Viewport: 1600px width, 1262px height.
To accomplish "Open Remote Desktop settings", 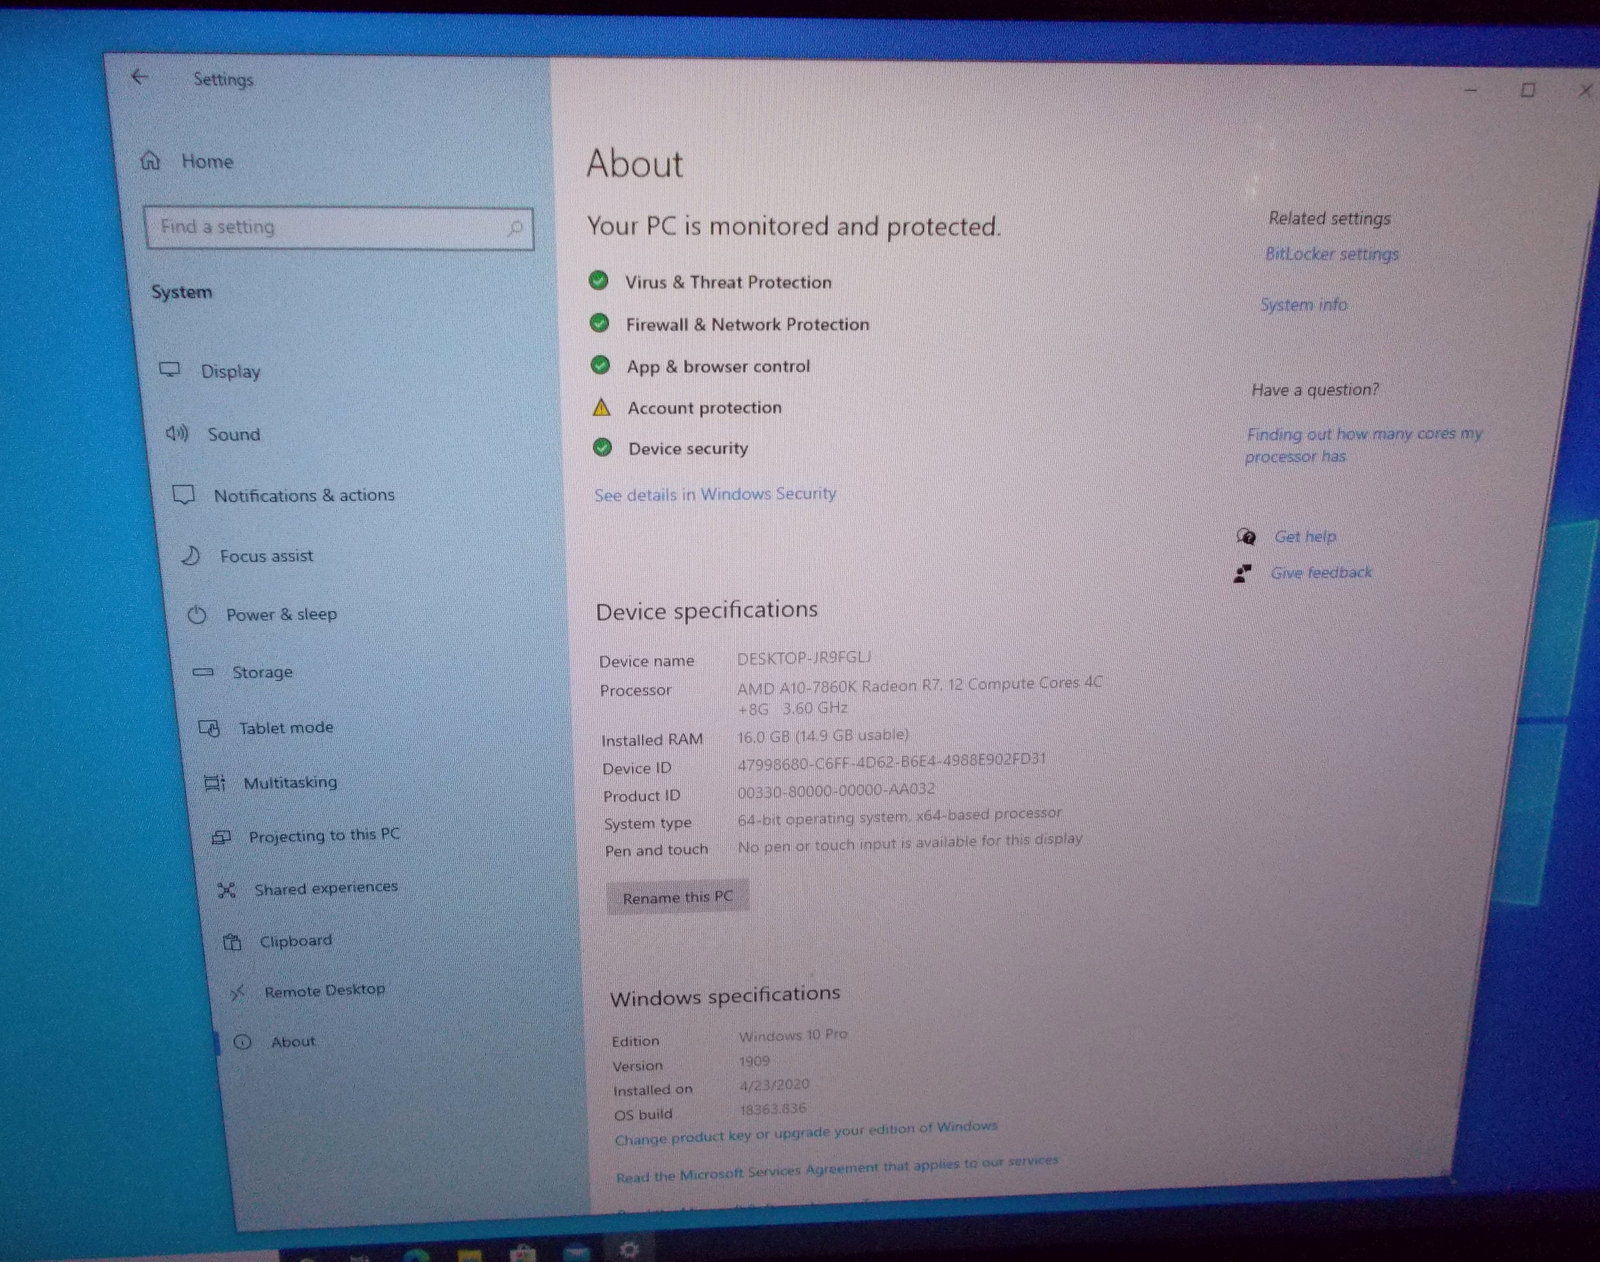I will coord(323,990).
